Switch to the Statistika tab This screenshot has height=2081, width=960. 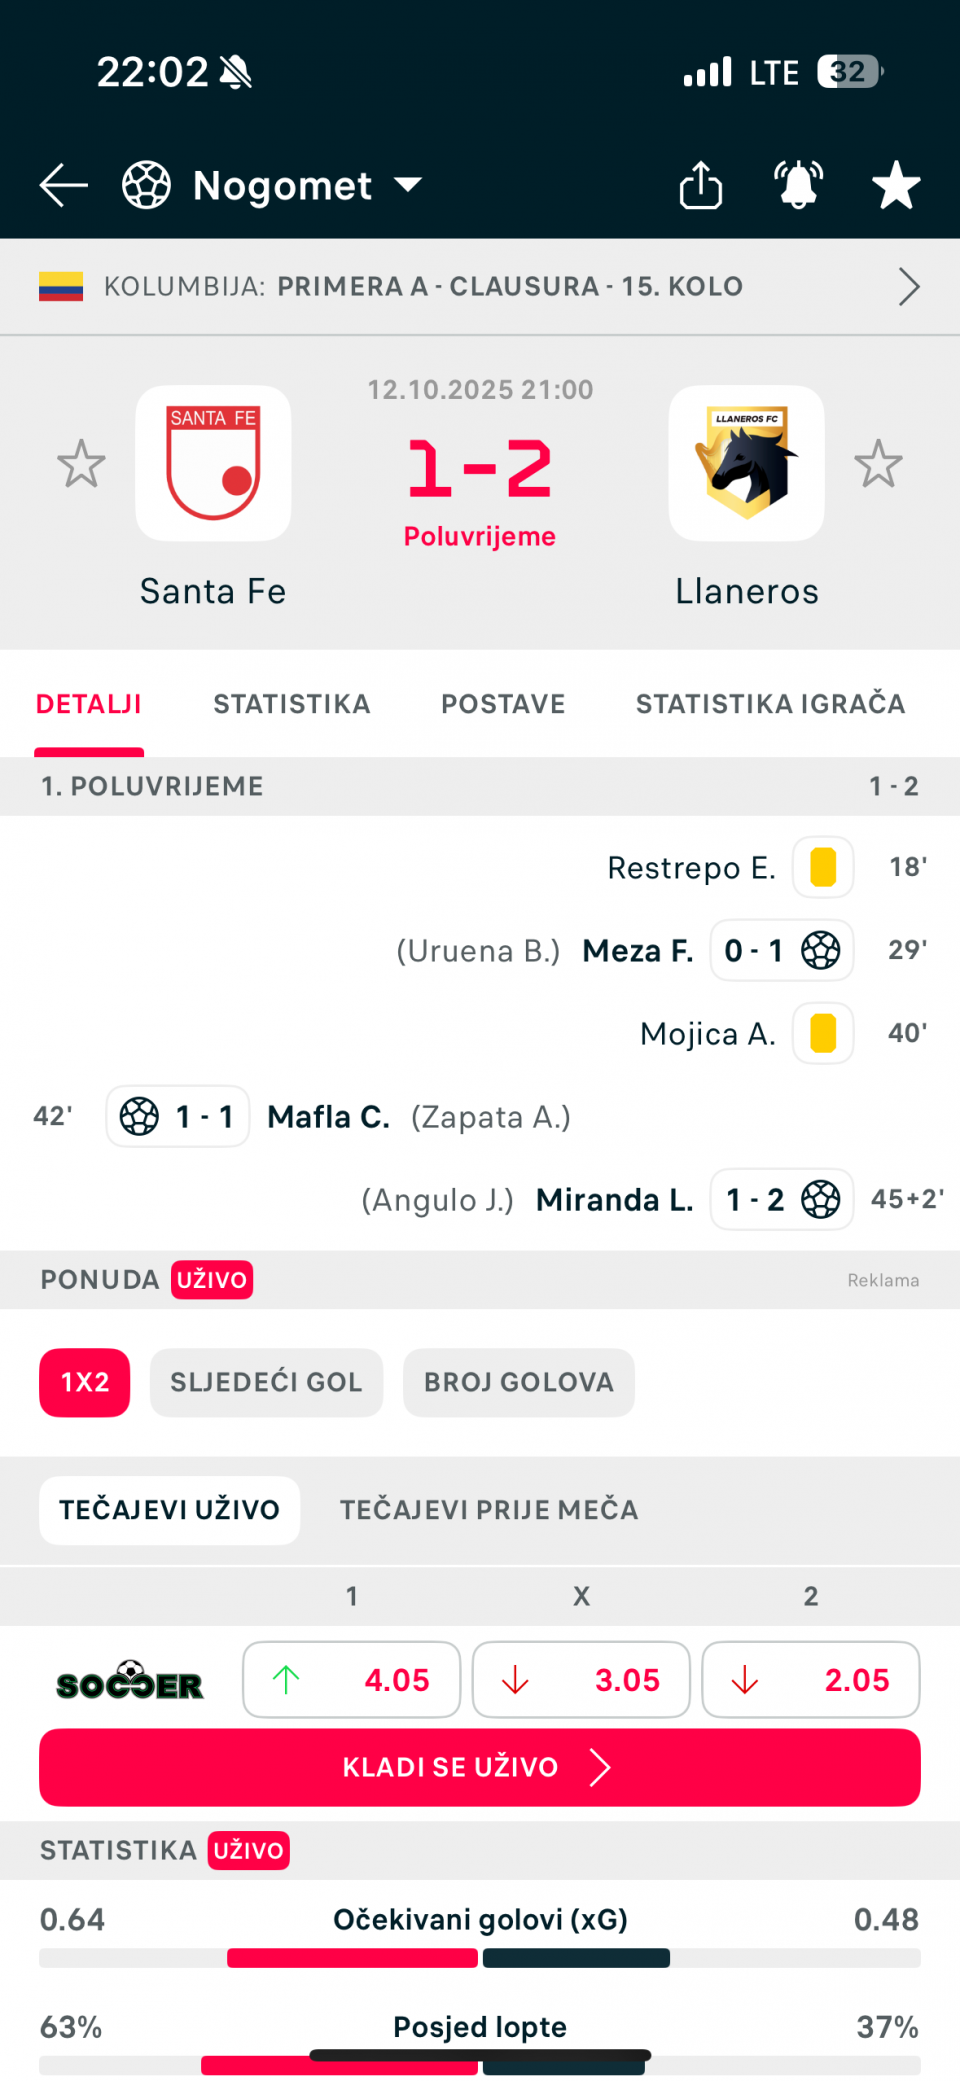click(291, 704)
